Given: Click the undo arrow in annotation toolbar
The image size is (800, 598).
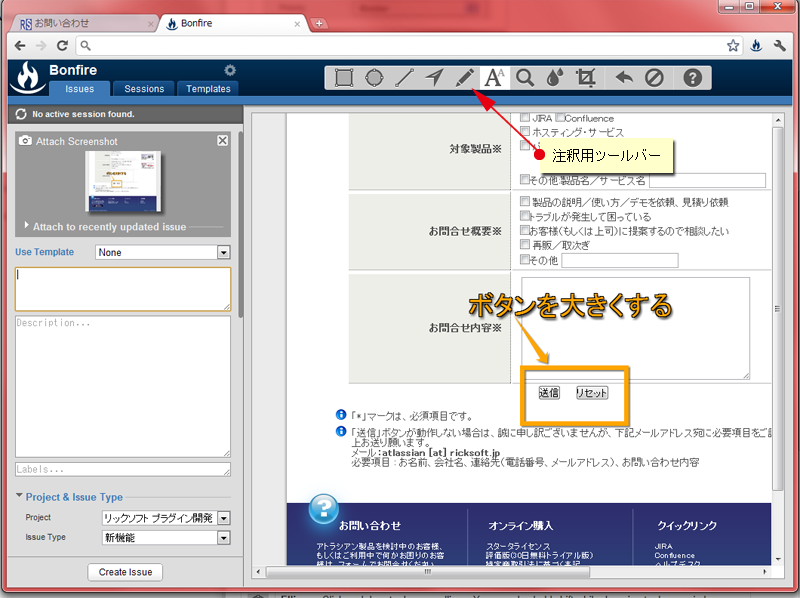Looking at the screenshot, I should pos(624,78).
